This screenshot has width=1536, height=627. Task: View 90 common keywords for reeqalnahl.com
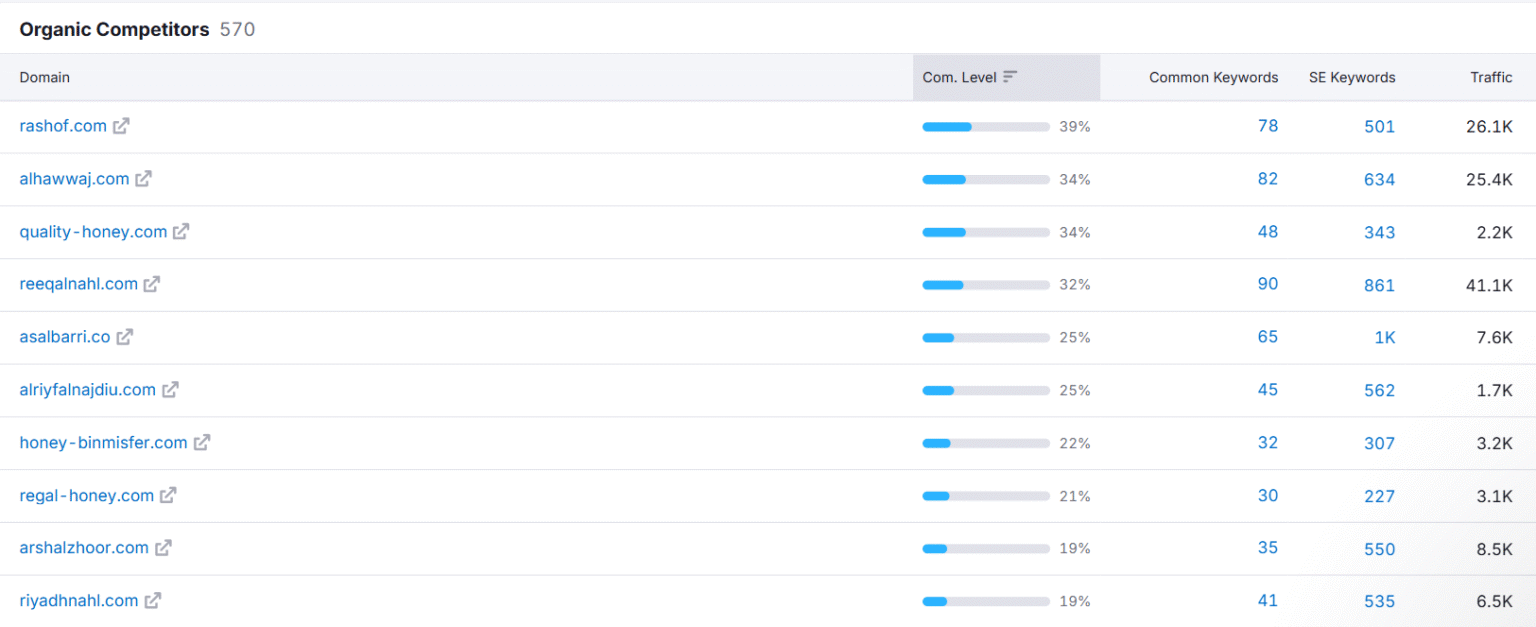[x=1267, y=284]
